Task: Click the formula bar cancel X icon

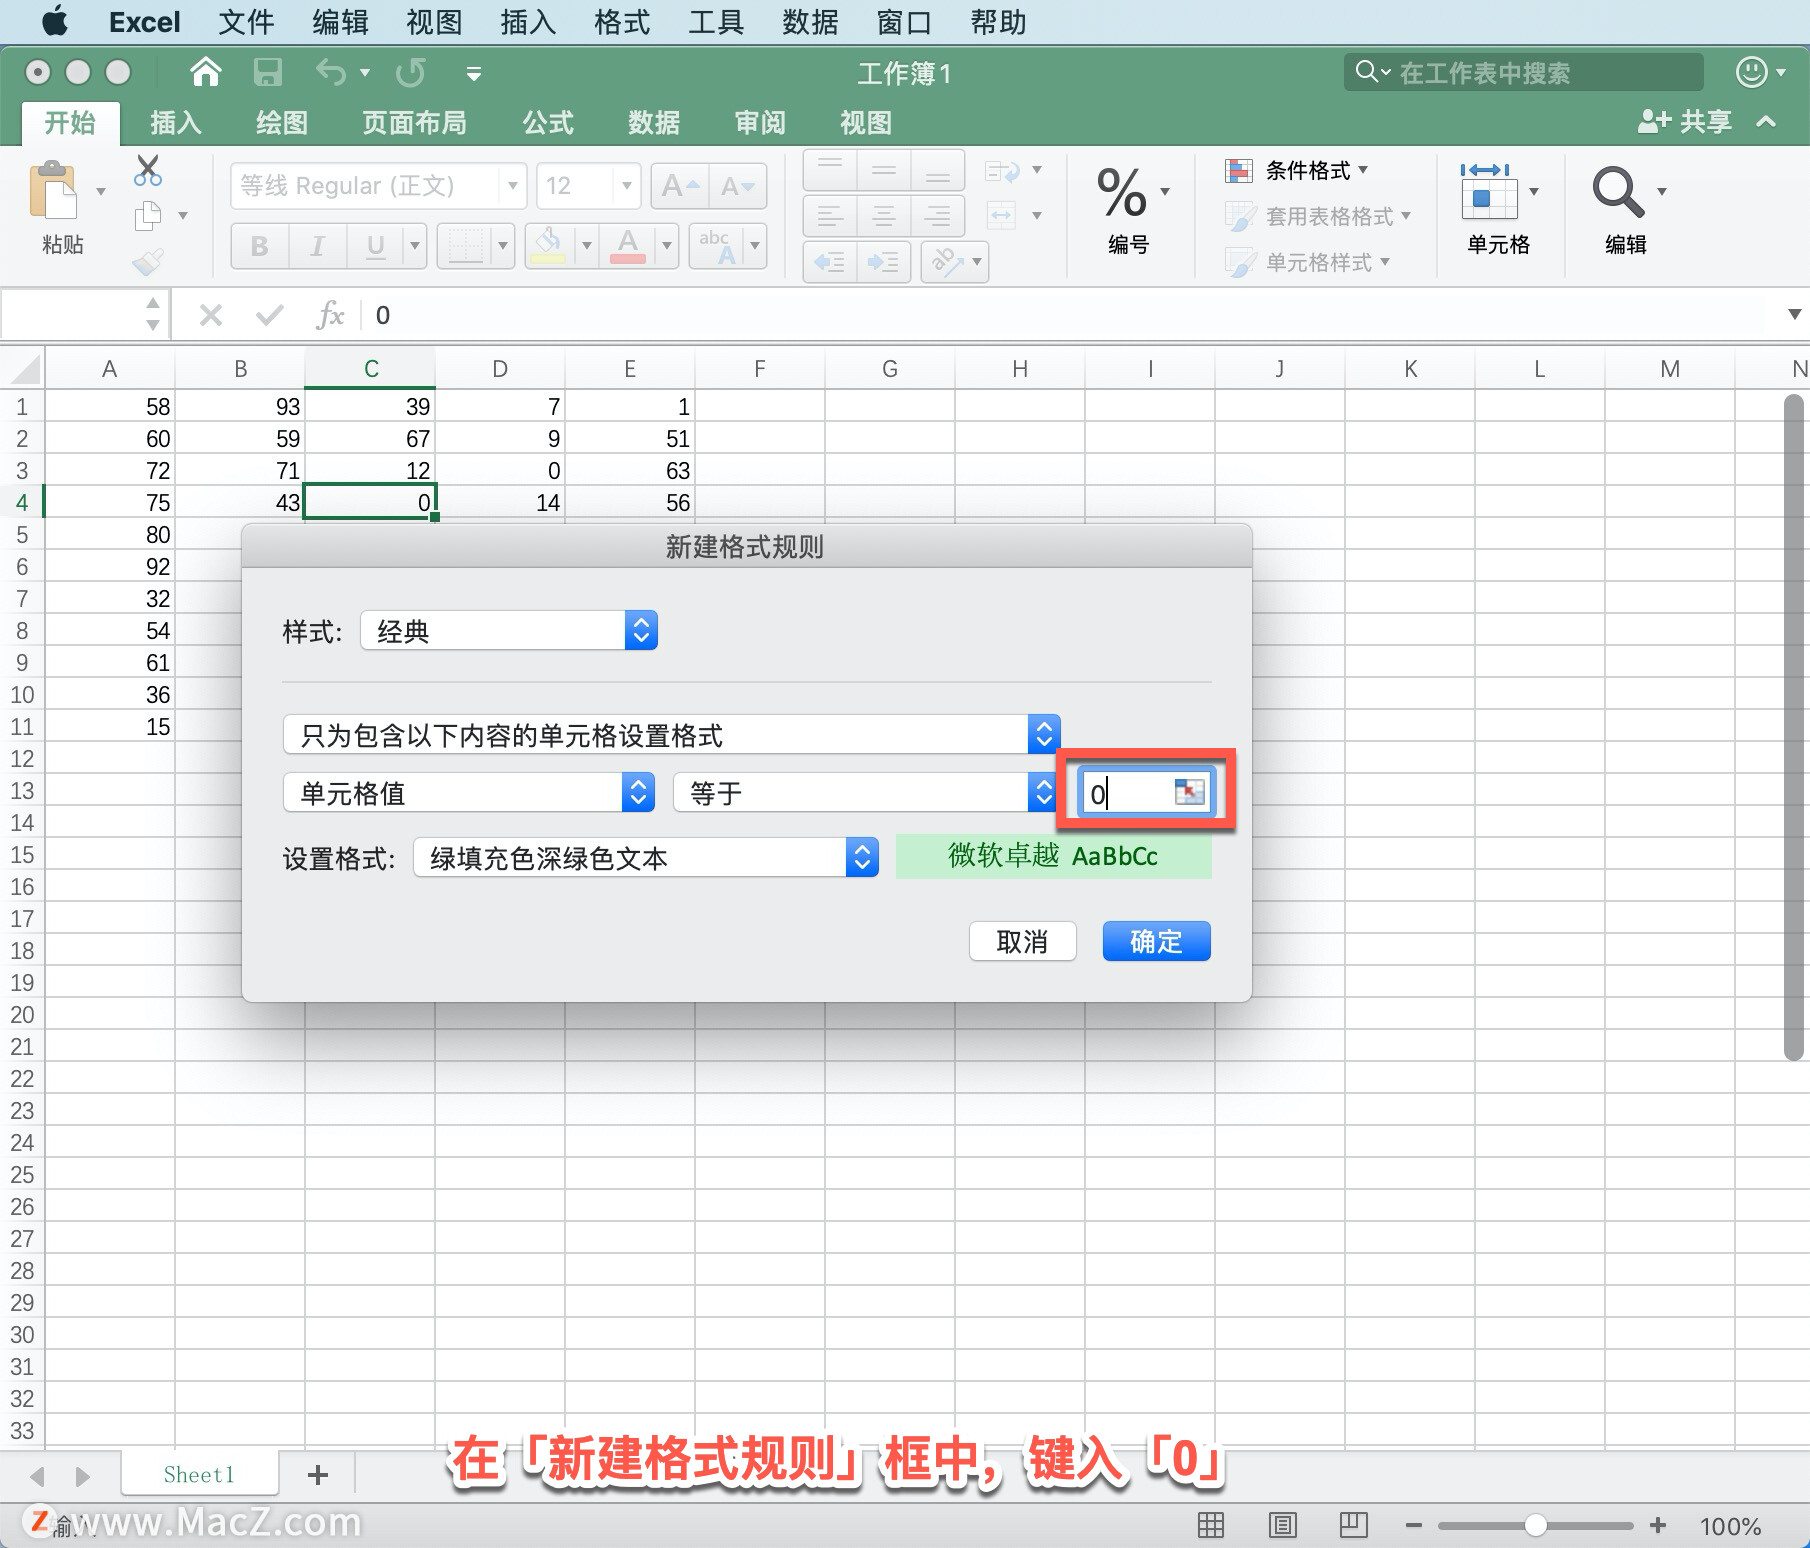Action: coord(210,315)
